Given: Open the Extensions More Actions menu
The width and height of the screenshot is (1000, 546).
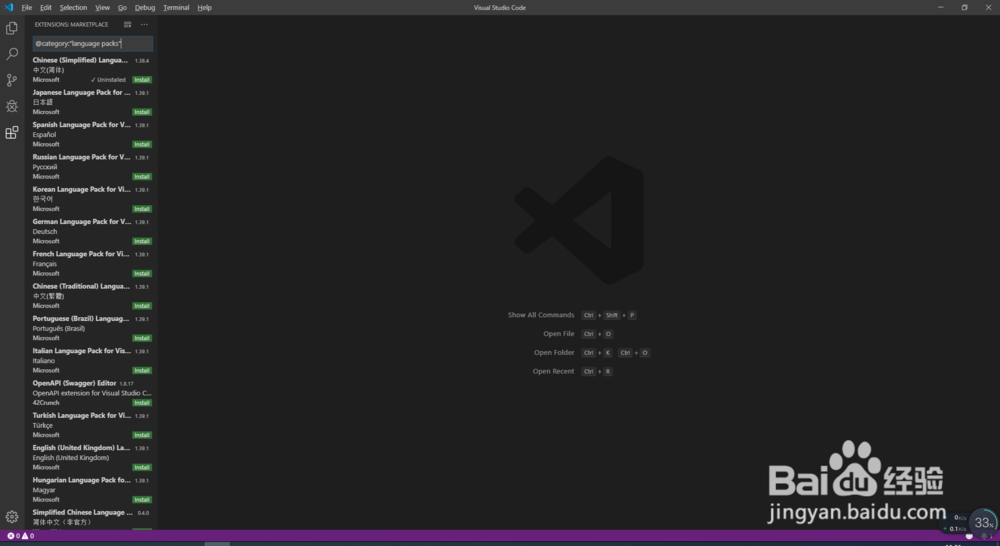Looking at the screenshot, I should 144,24.
